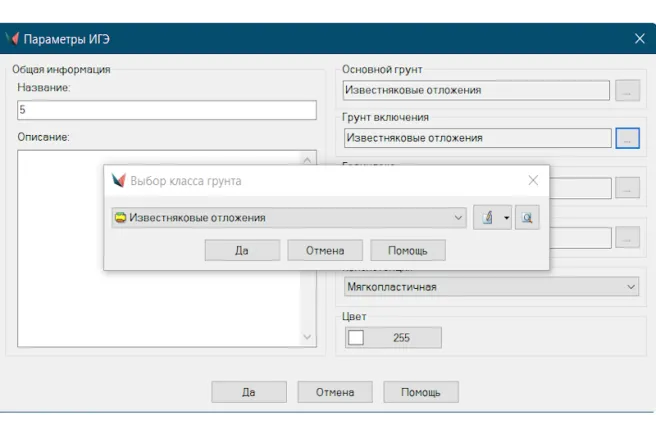Click Отмена at bottom of Параметры ИГЭ
This screenshot has width=656, height=436.
[335, 392]
